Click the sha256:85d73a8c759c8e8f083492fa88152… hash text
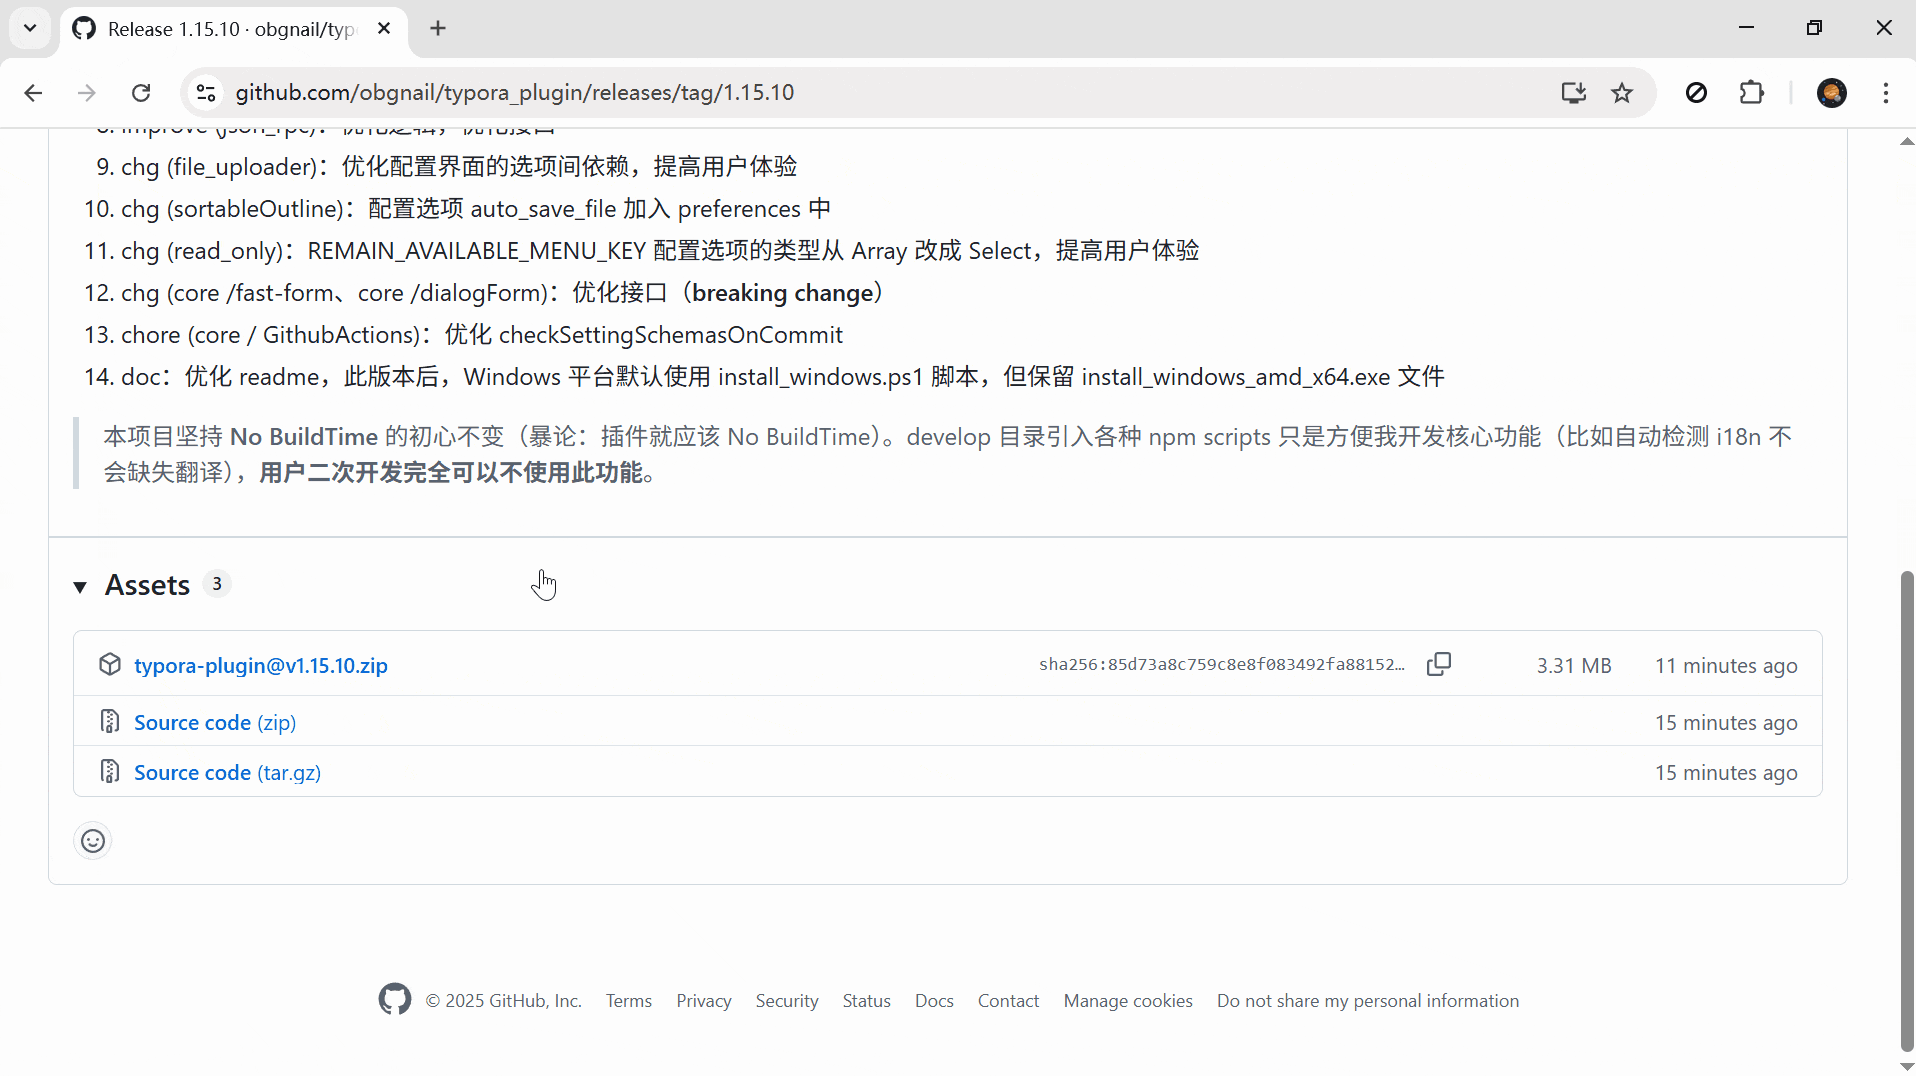 click(1222, 664)
